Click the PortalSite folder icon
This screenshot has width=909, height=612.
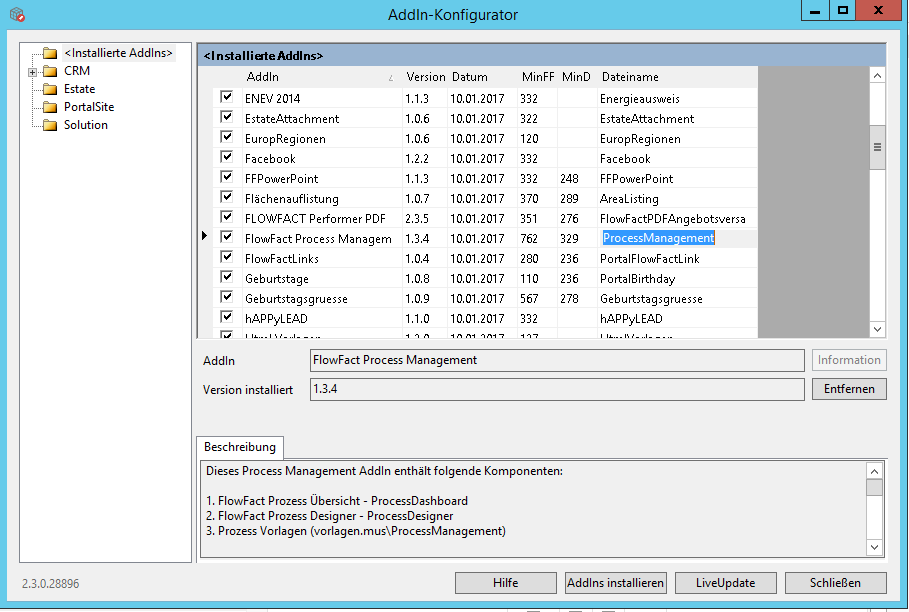[x=50, y=107]
